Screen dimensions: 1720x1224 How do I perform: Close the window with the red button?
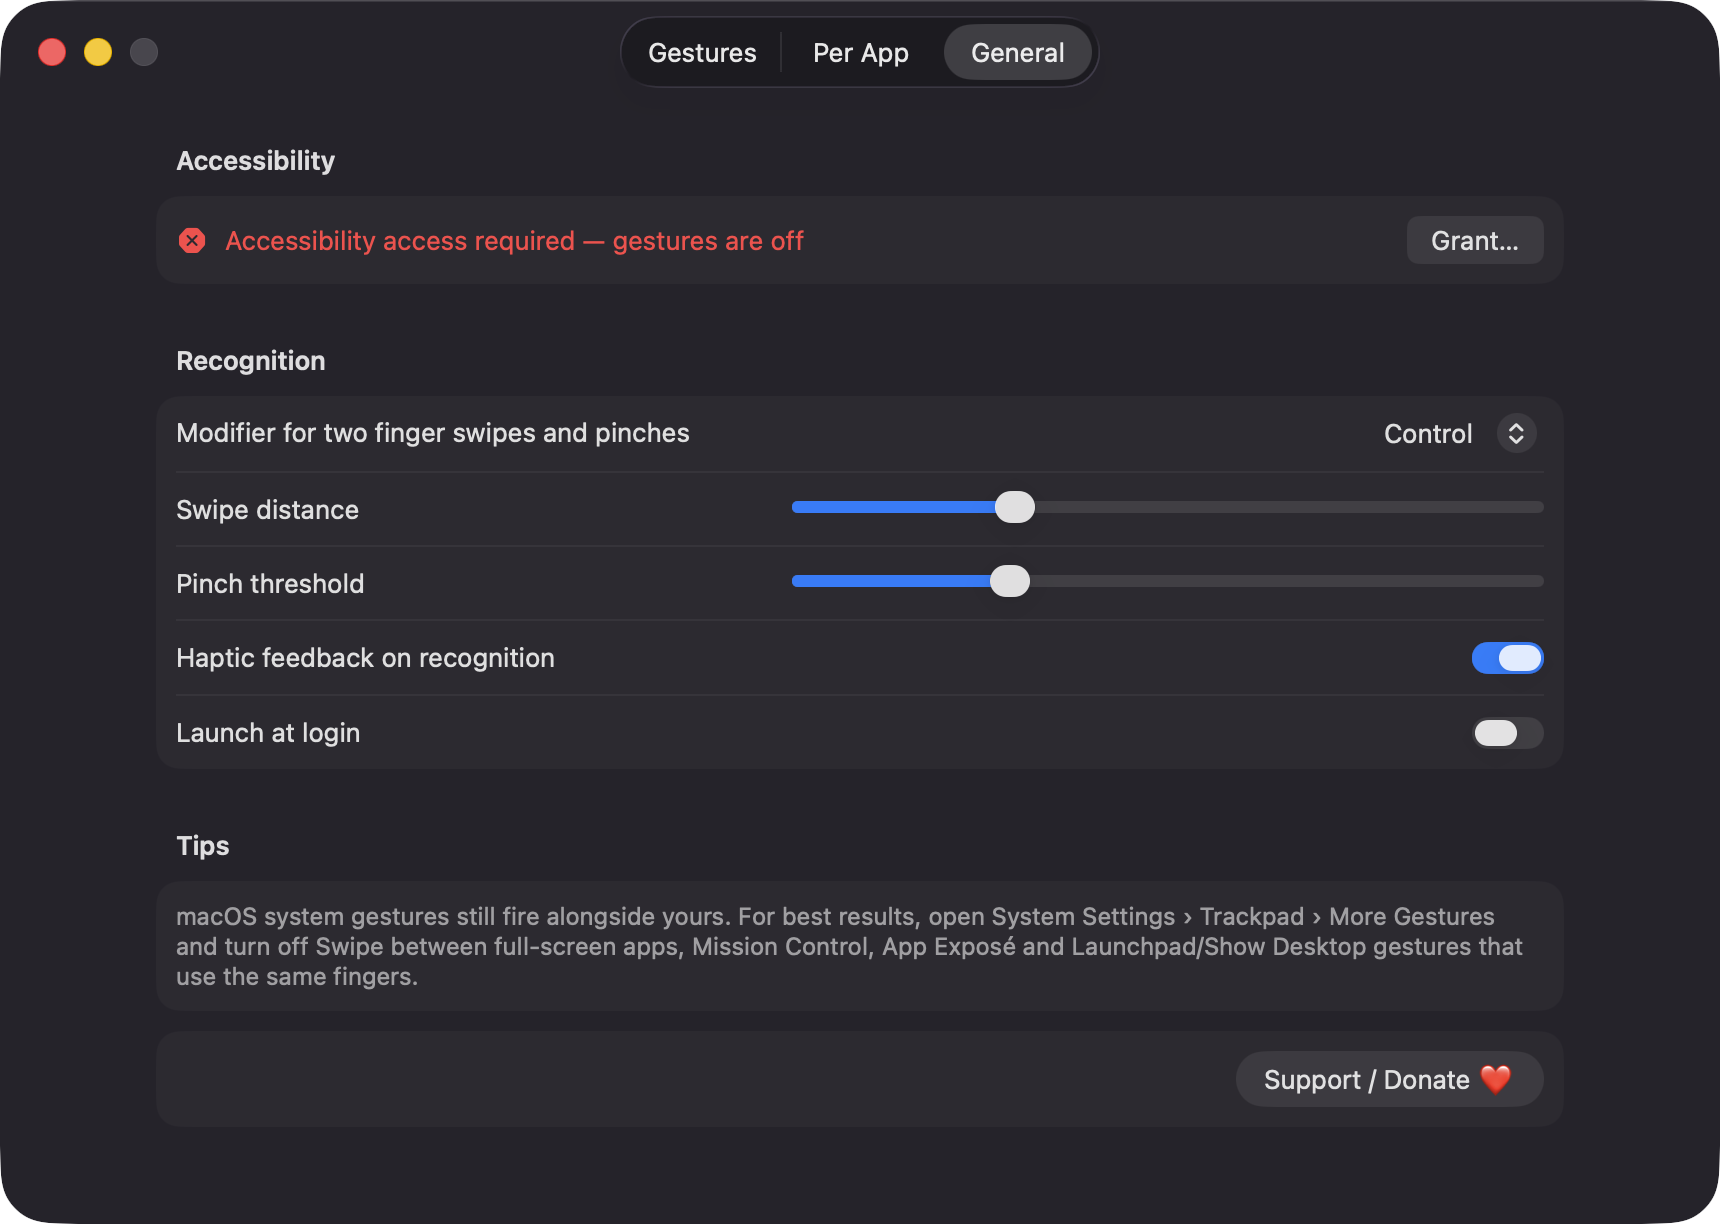point(52,52)
